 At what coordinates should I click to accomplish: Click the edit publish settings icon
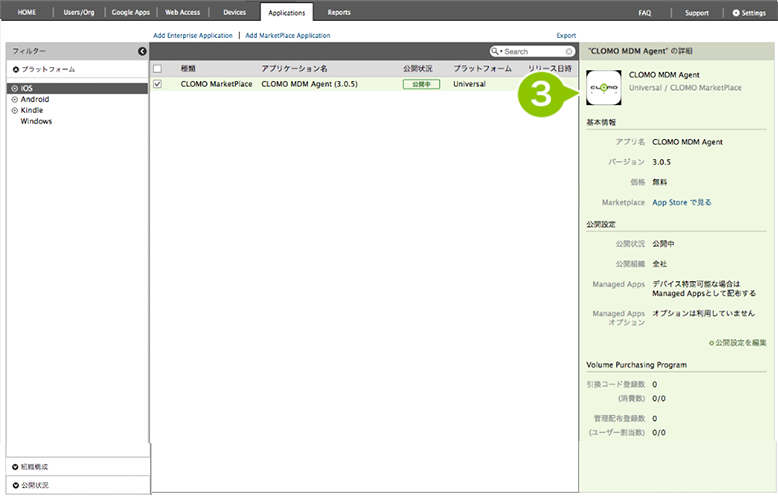(x=711, y=343)
